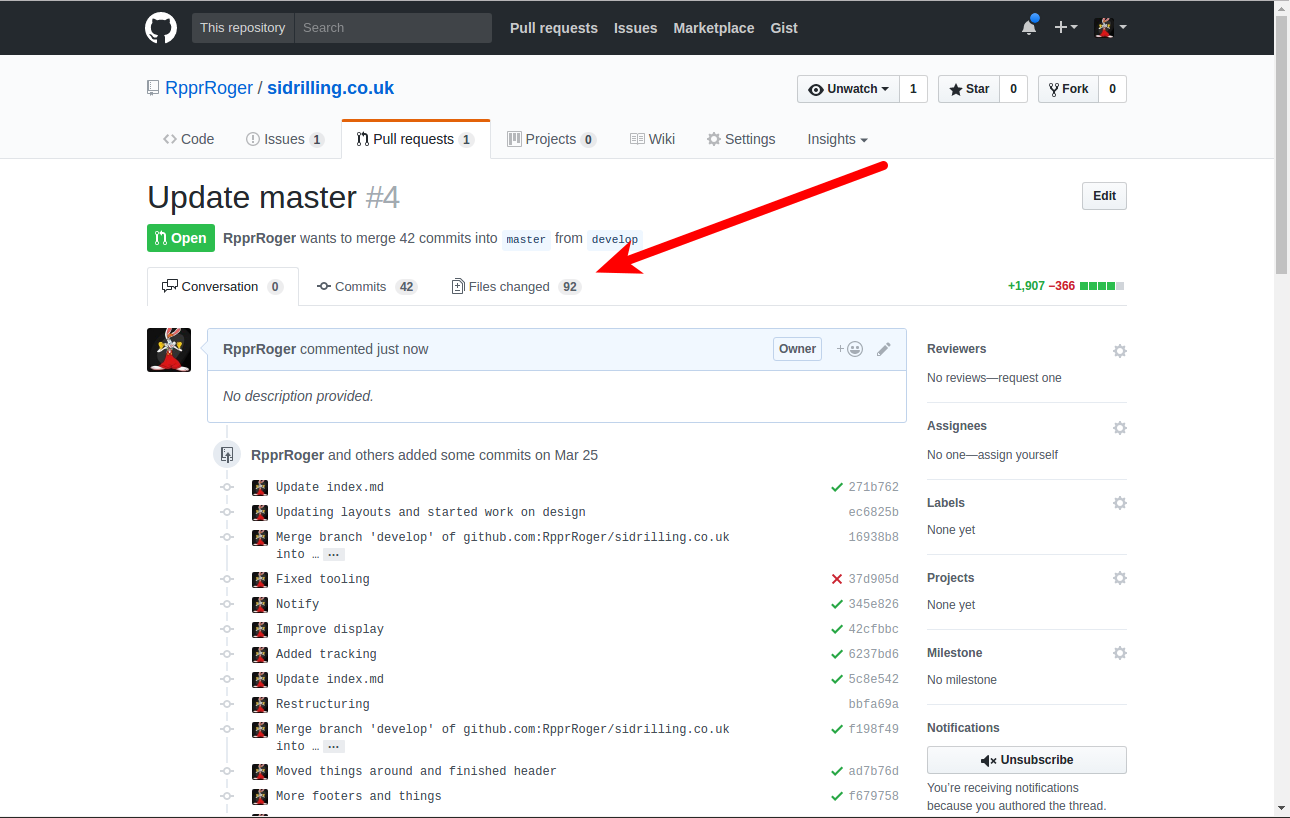Click the diffstat +1,907 −366 bar
This screenshot has width=1290, height=818.
click(x=1066, y=286)
